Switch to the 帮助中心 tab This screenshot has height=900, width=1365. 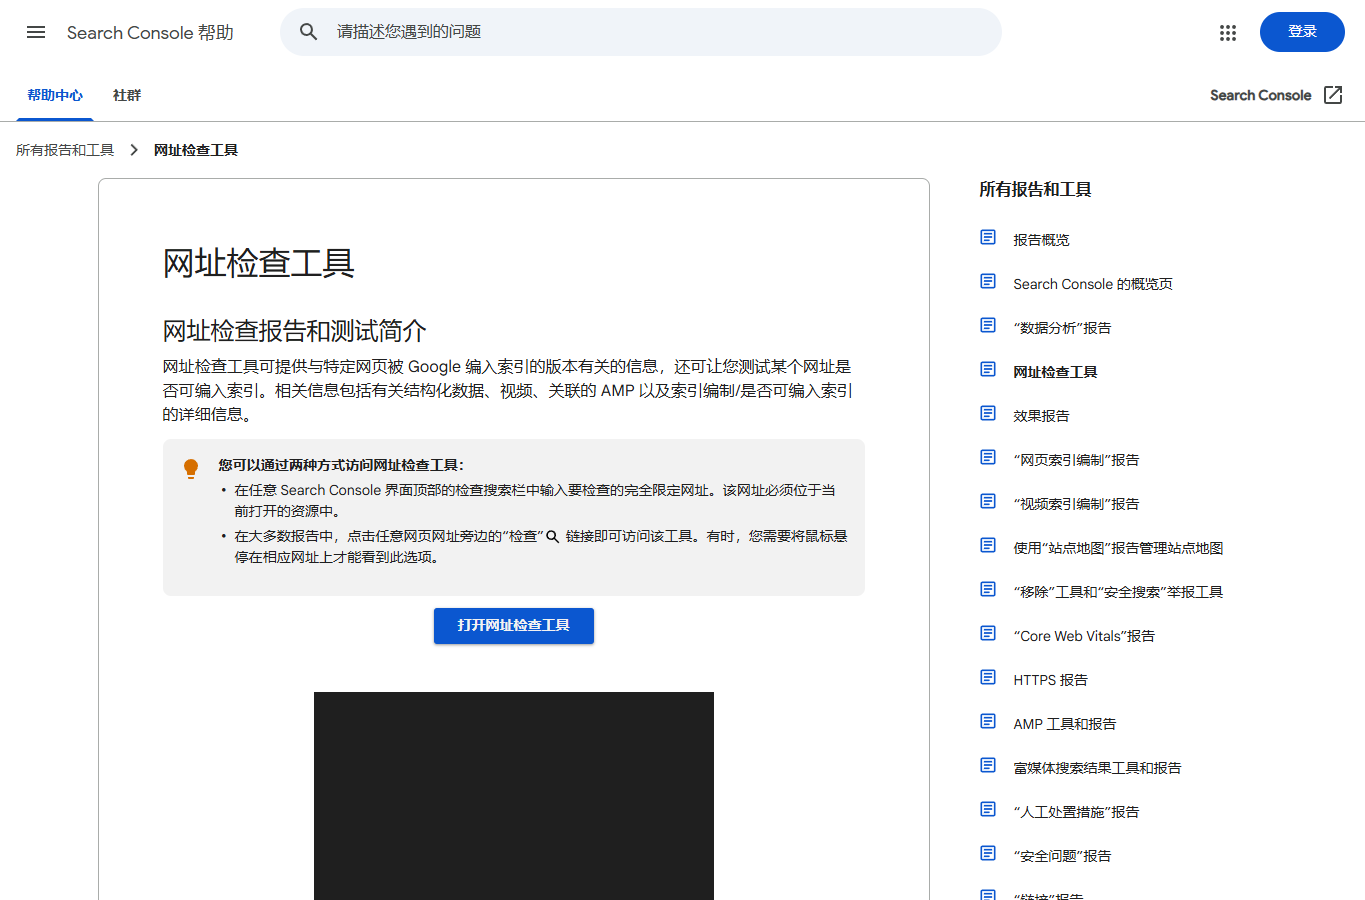[55, 96]
